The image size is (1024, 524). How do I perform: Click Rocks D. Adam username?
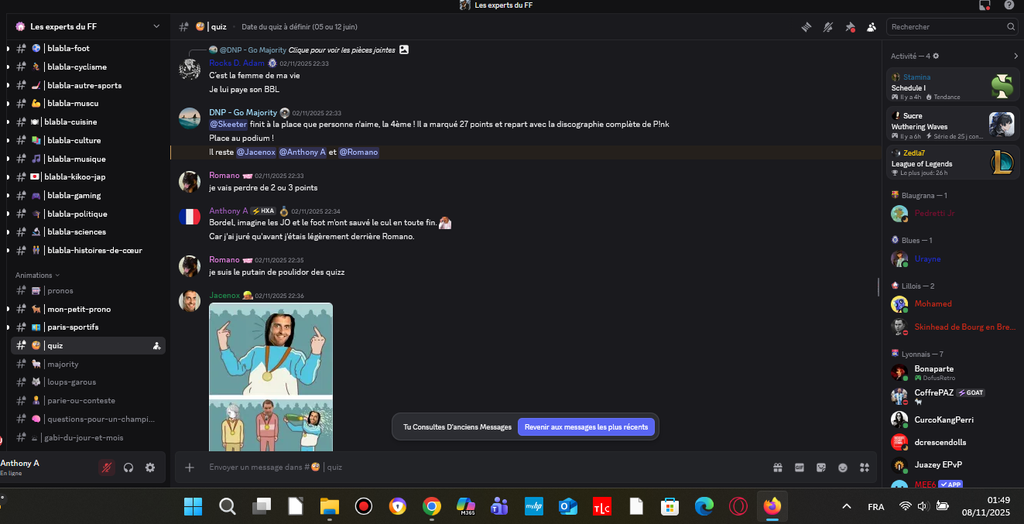click(236, 63)
